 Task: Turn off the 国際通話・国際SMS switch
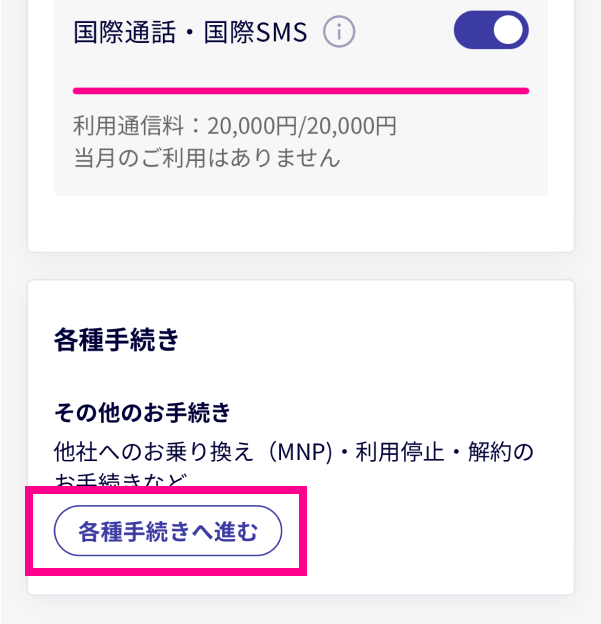click(491, 30)
